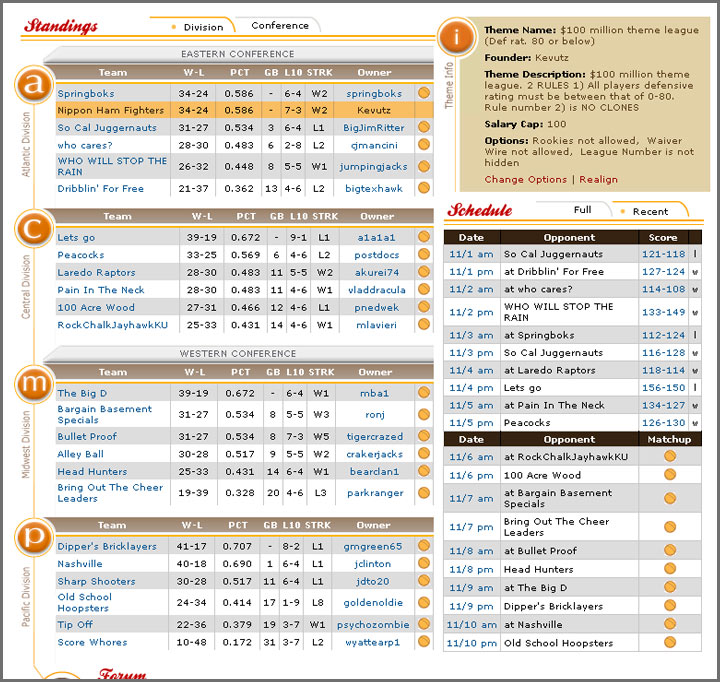Viewport: 720px width, 682px height.
Task: Switch to the Conference standings tab
Action: pos(279,26)
